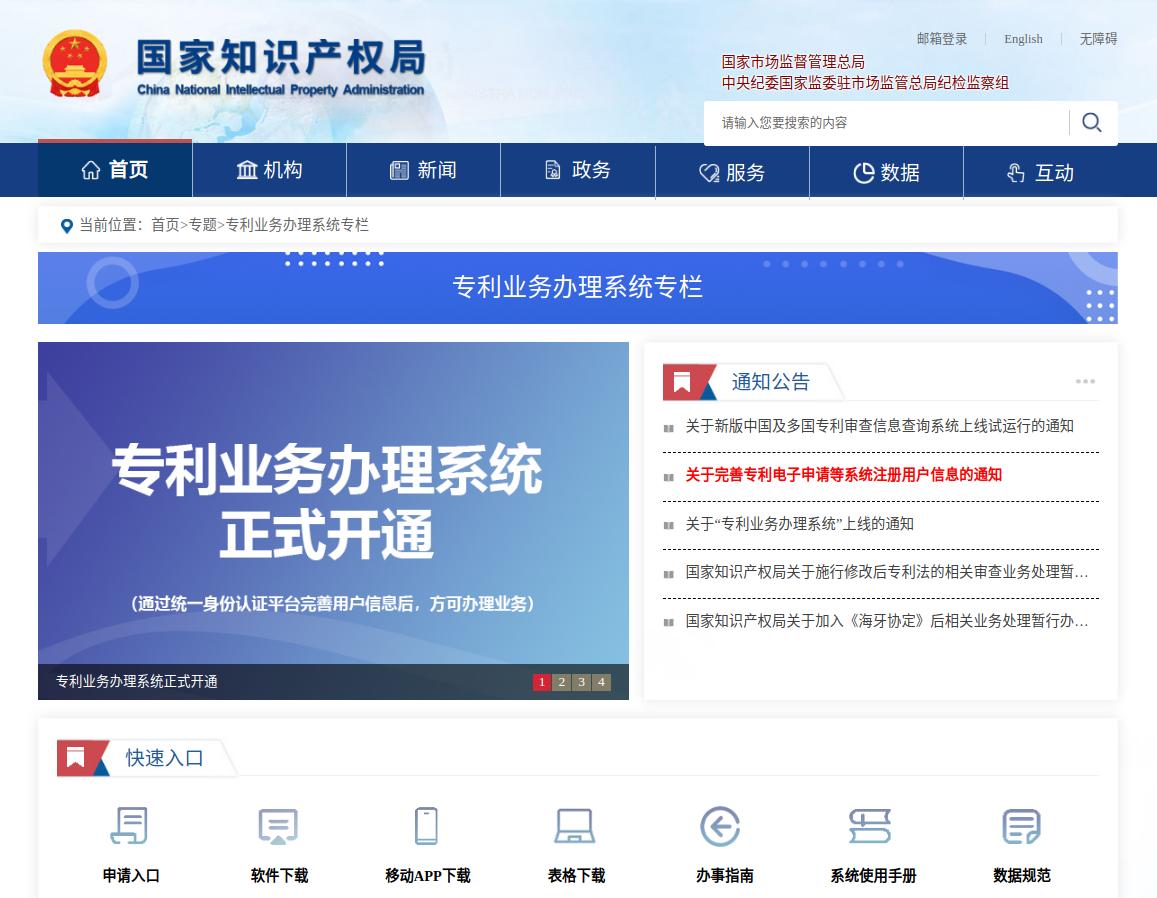The image size is (1157, 898).
Task: Open the 数据 navigation menu
Action: tap(886, 173)
